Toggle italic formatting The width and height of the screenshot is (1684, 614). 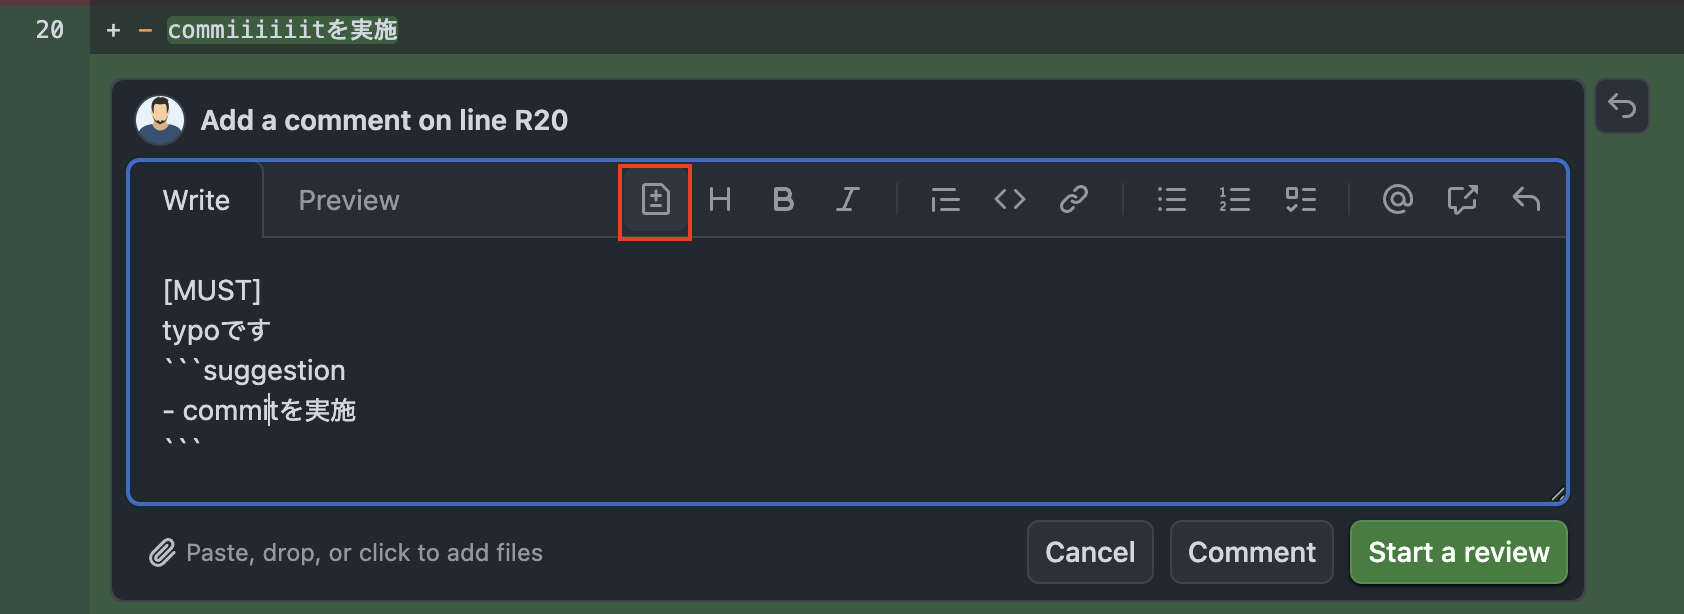click(x=846, y=200)
